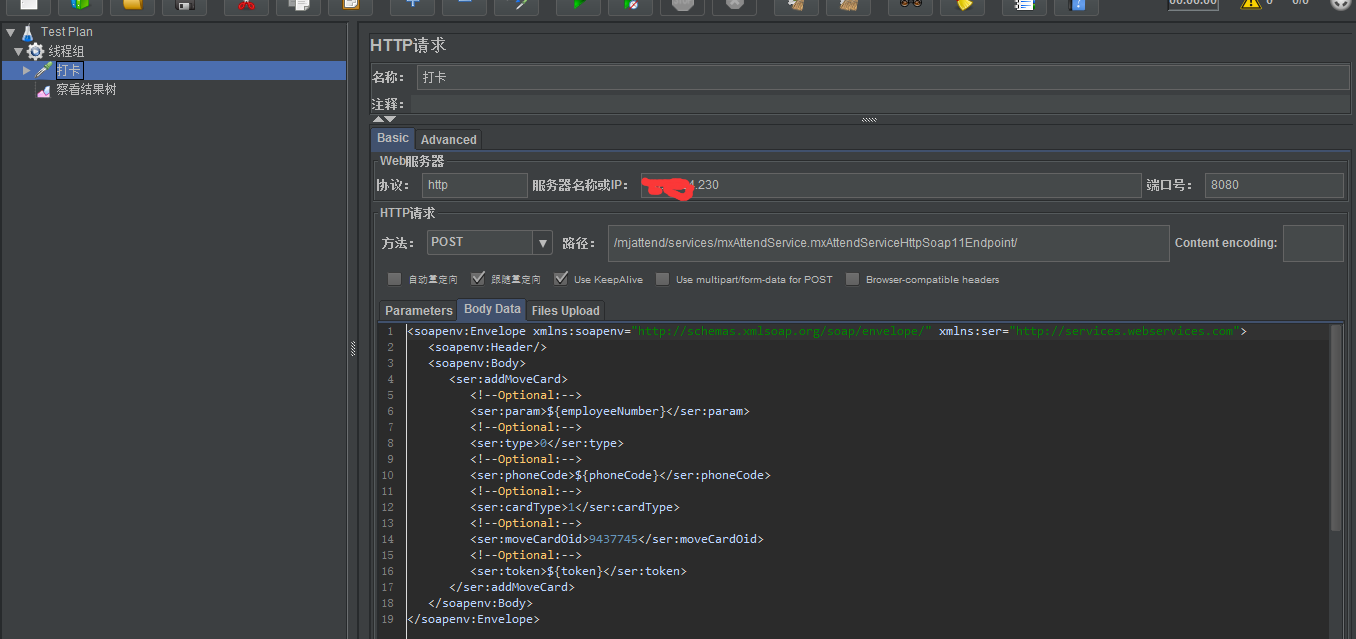The image size is (1356, 639).
Task: Click the ${employeeNumber} line in body
Action: click(609, 411)
